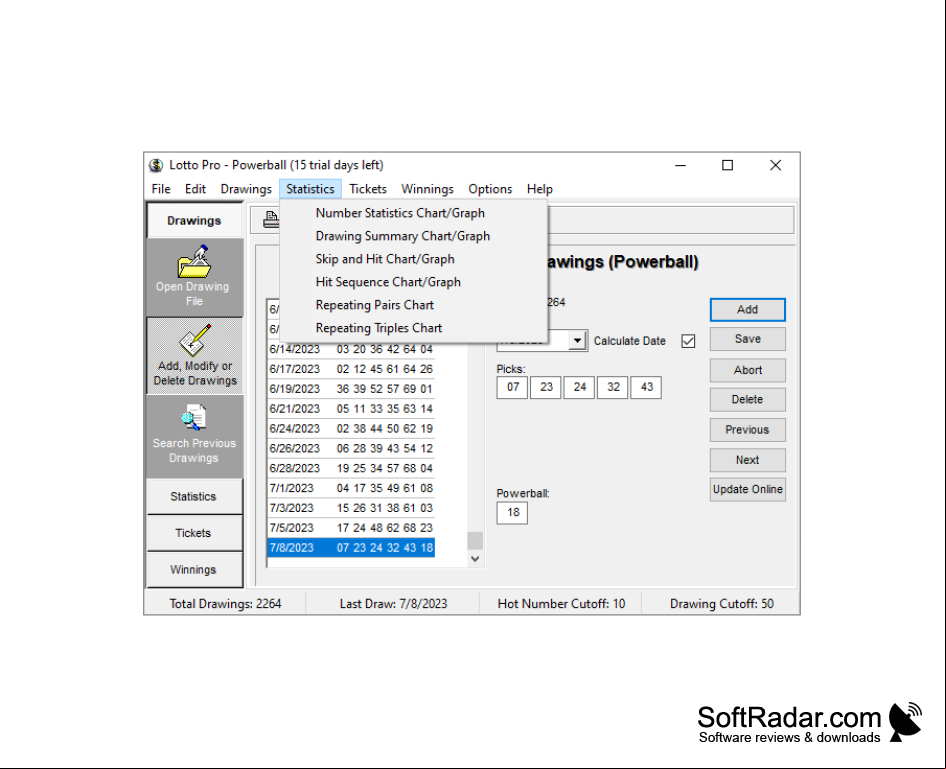Click the first Picks field containing 07

(x=513, y=387)
